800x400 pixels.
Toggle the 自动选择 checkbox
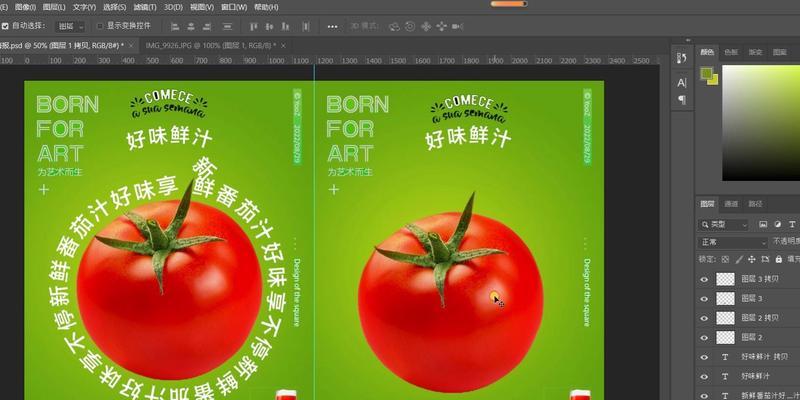tap(5, 26)
